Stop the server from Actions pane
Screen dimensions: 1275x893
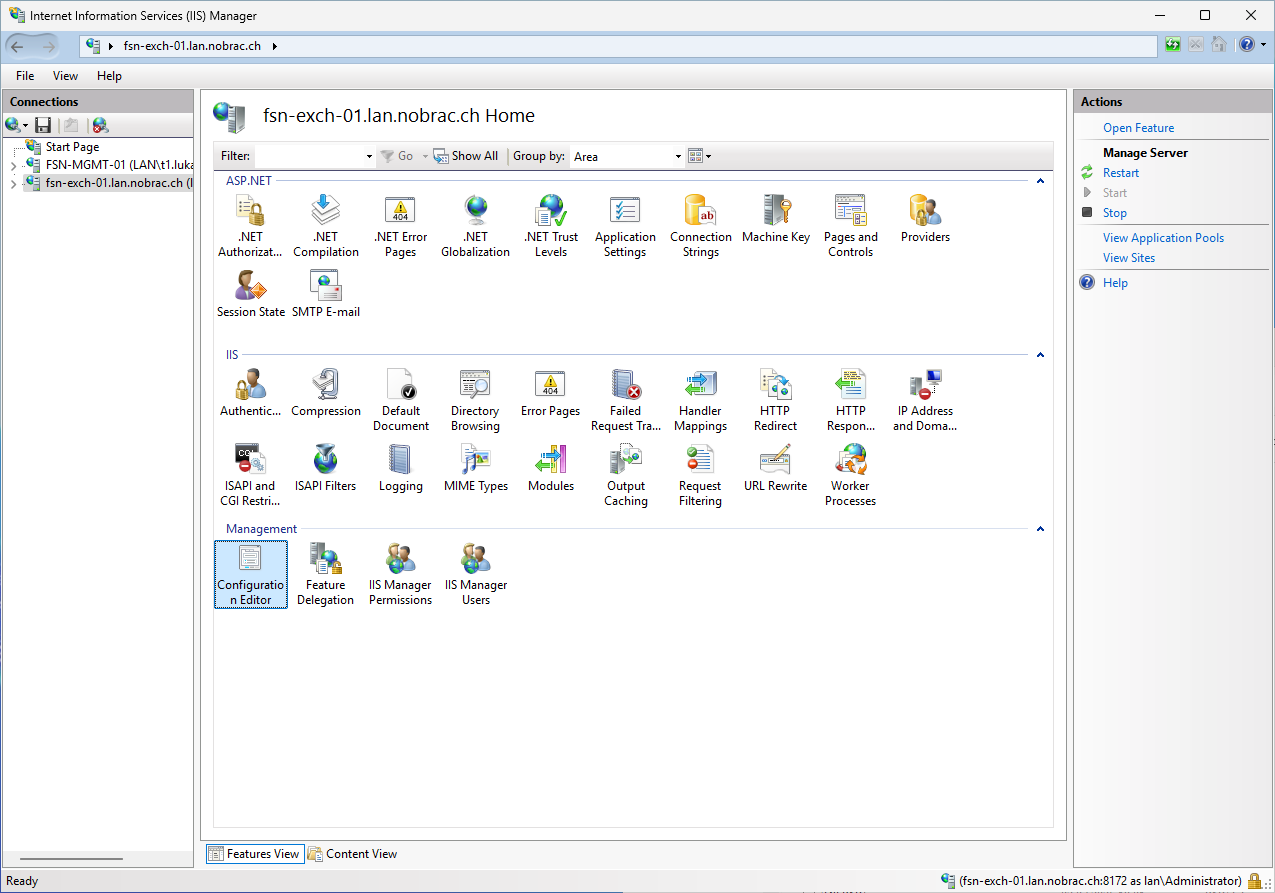(1115, 213)
